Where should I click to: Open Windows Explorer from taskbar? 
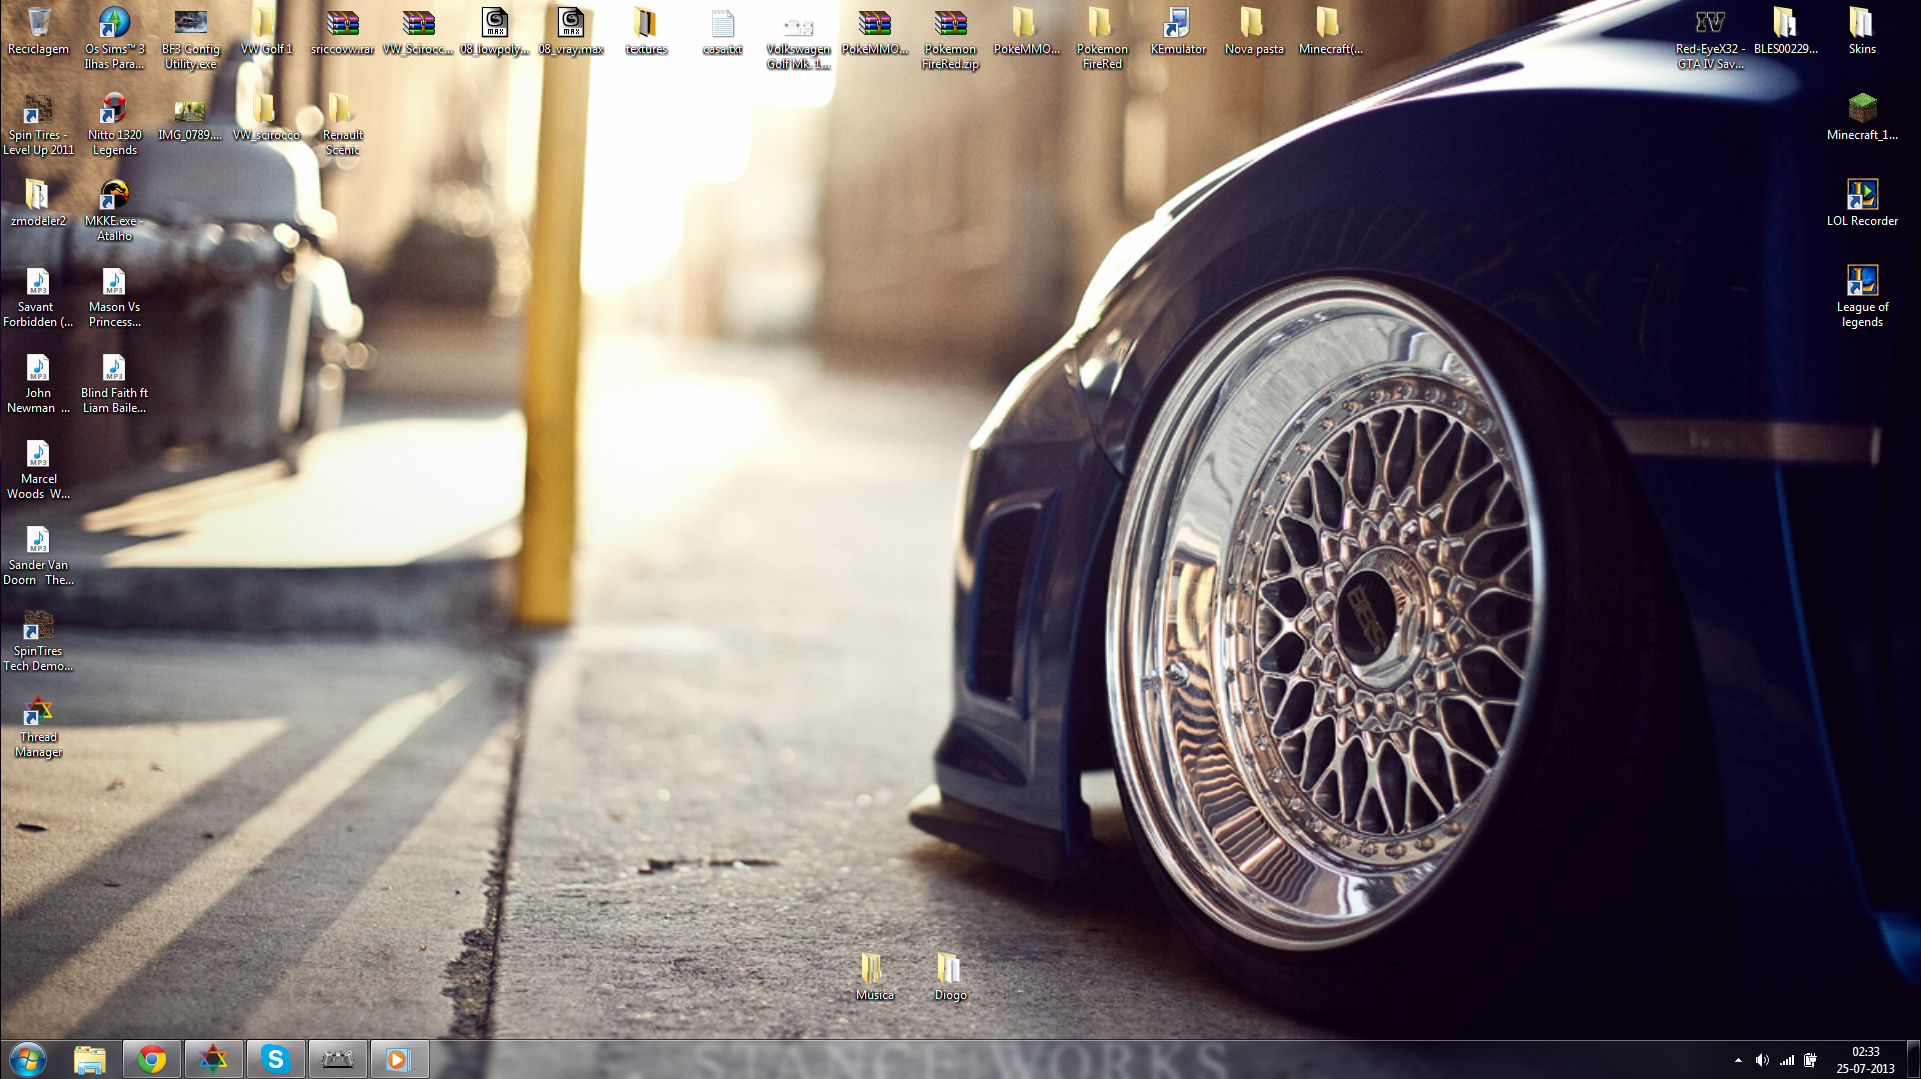click(90, 1059)
